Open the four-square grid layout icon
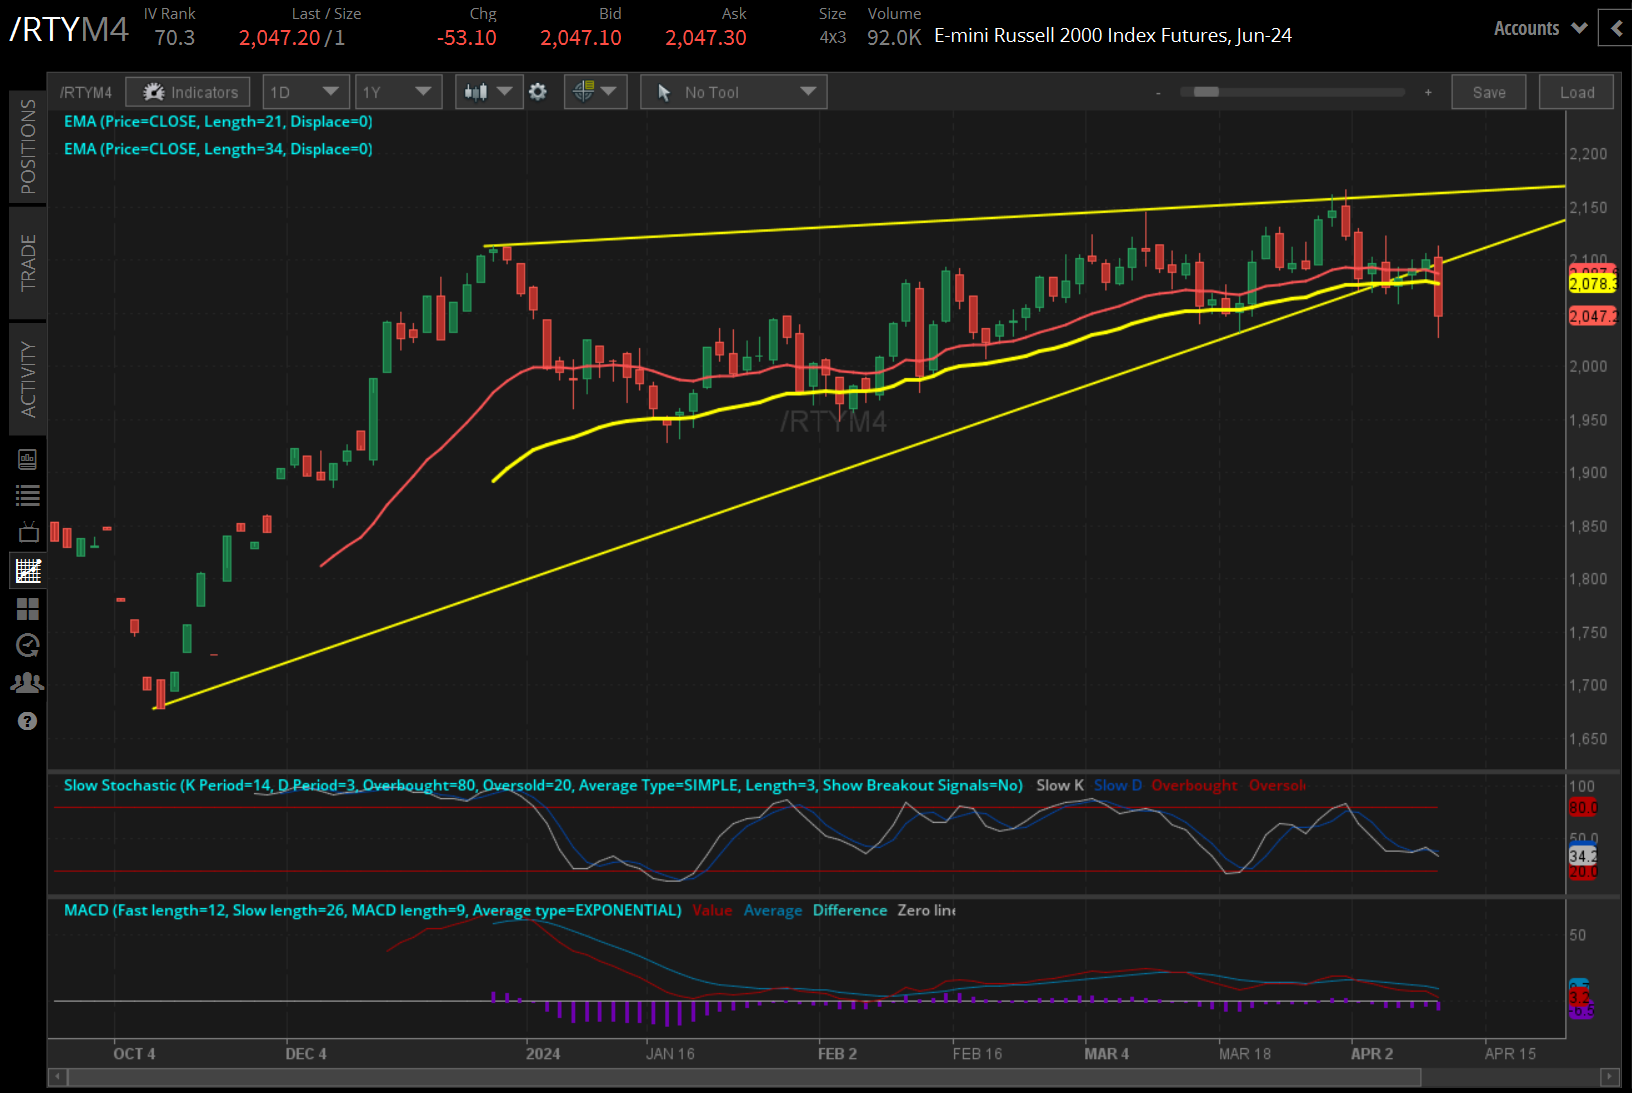The width and height of the screenshot is (1632, 1093). (x=28, y=609)
